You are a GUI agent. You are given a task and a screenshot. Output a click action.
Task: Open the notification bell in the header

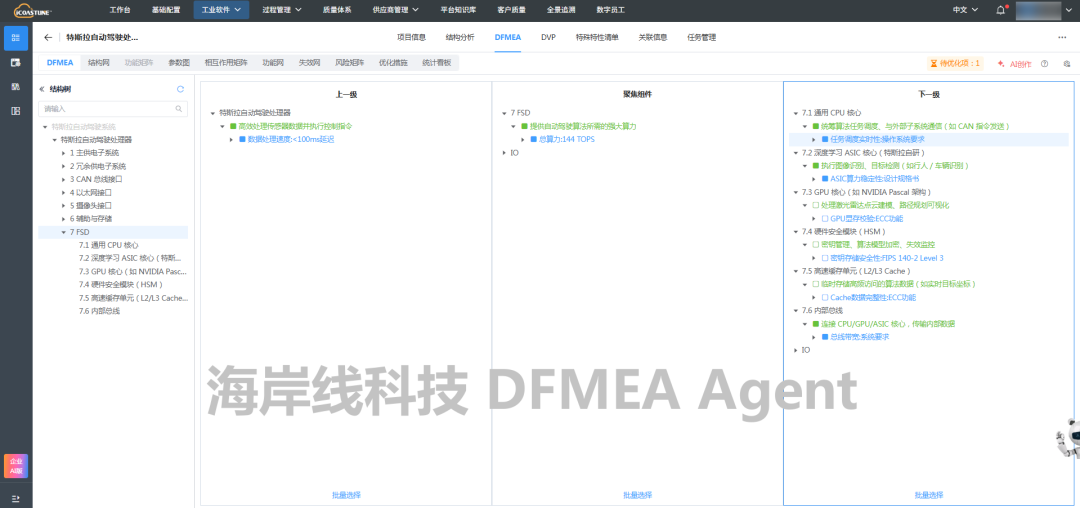pyautogui.click(x=1000, y=10)
